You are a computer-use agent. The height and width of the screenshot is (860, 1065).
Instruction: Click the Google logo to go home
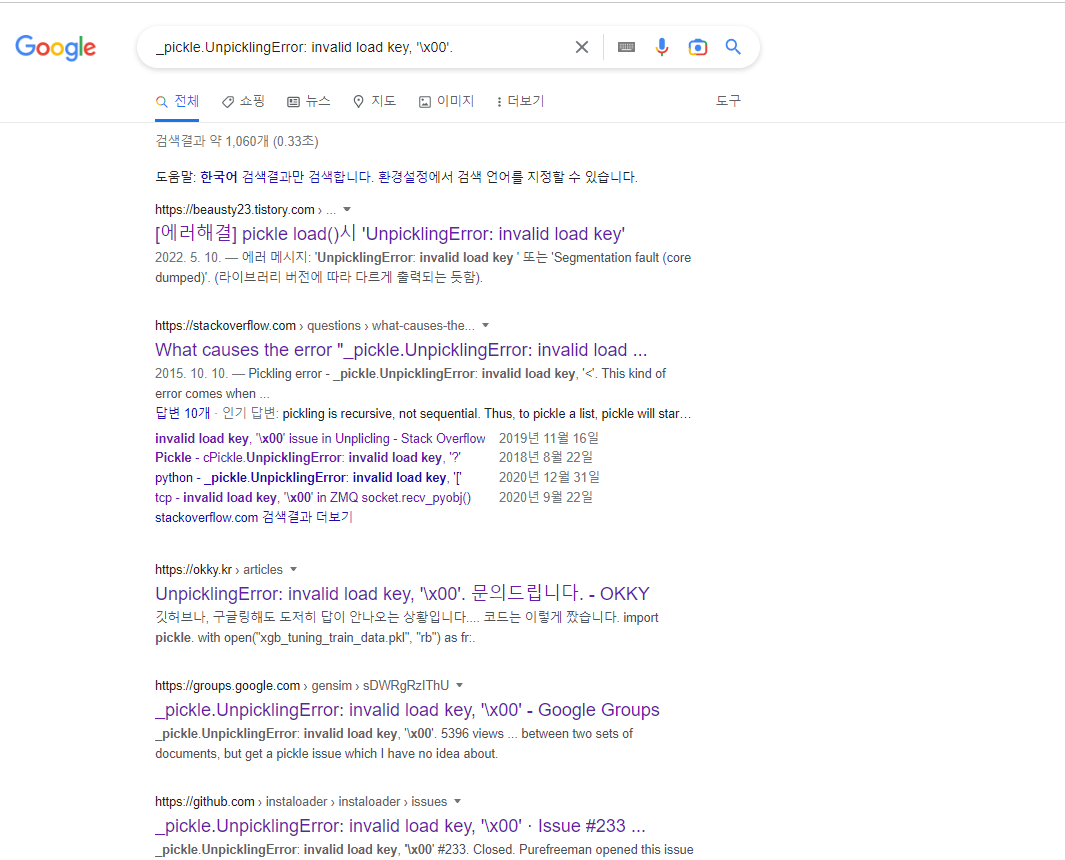pos(55,48)
